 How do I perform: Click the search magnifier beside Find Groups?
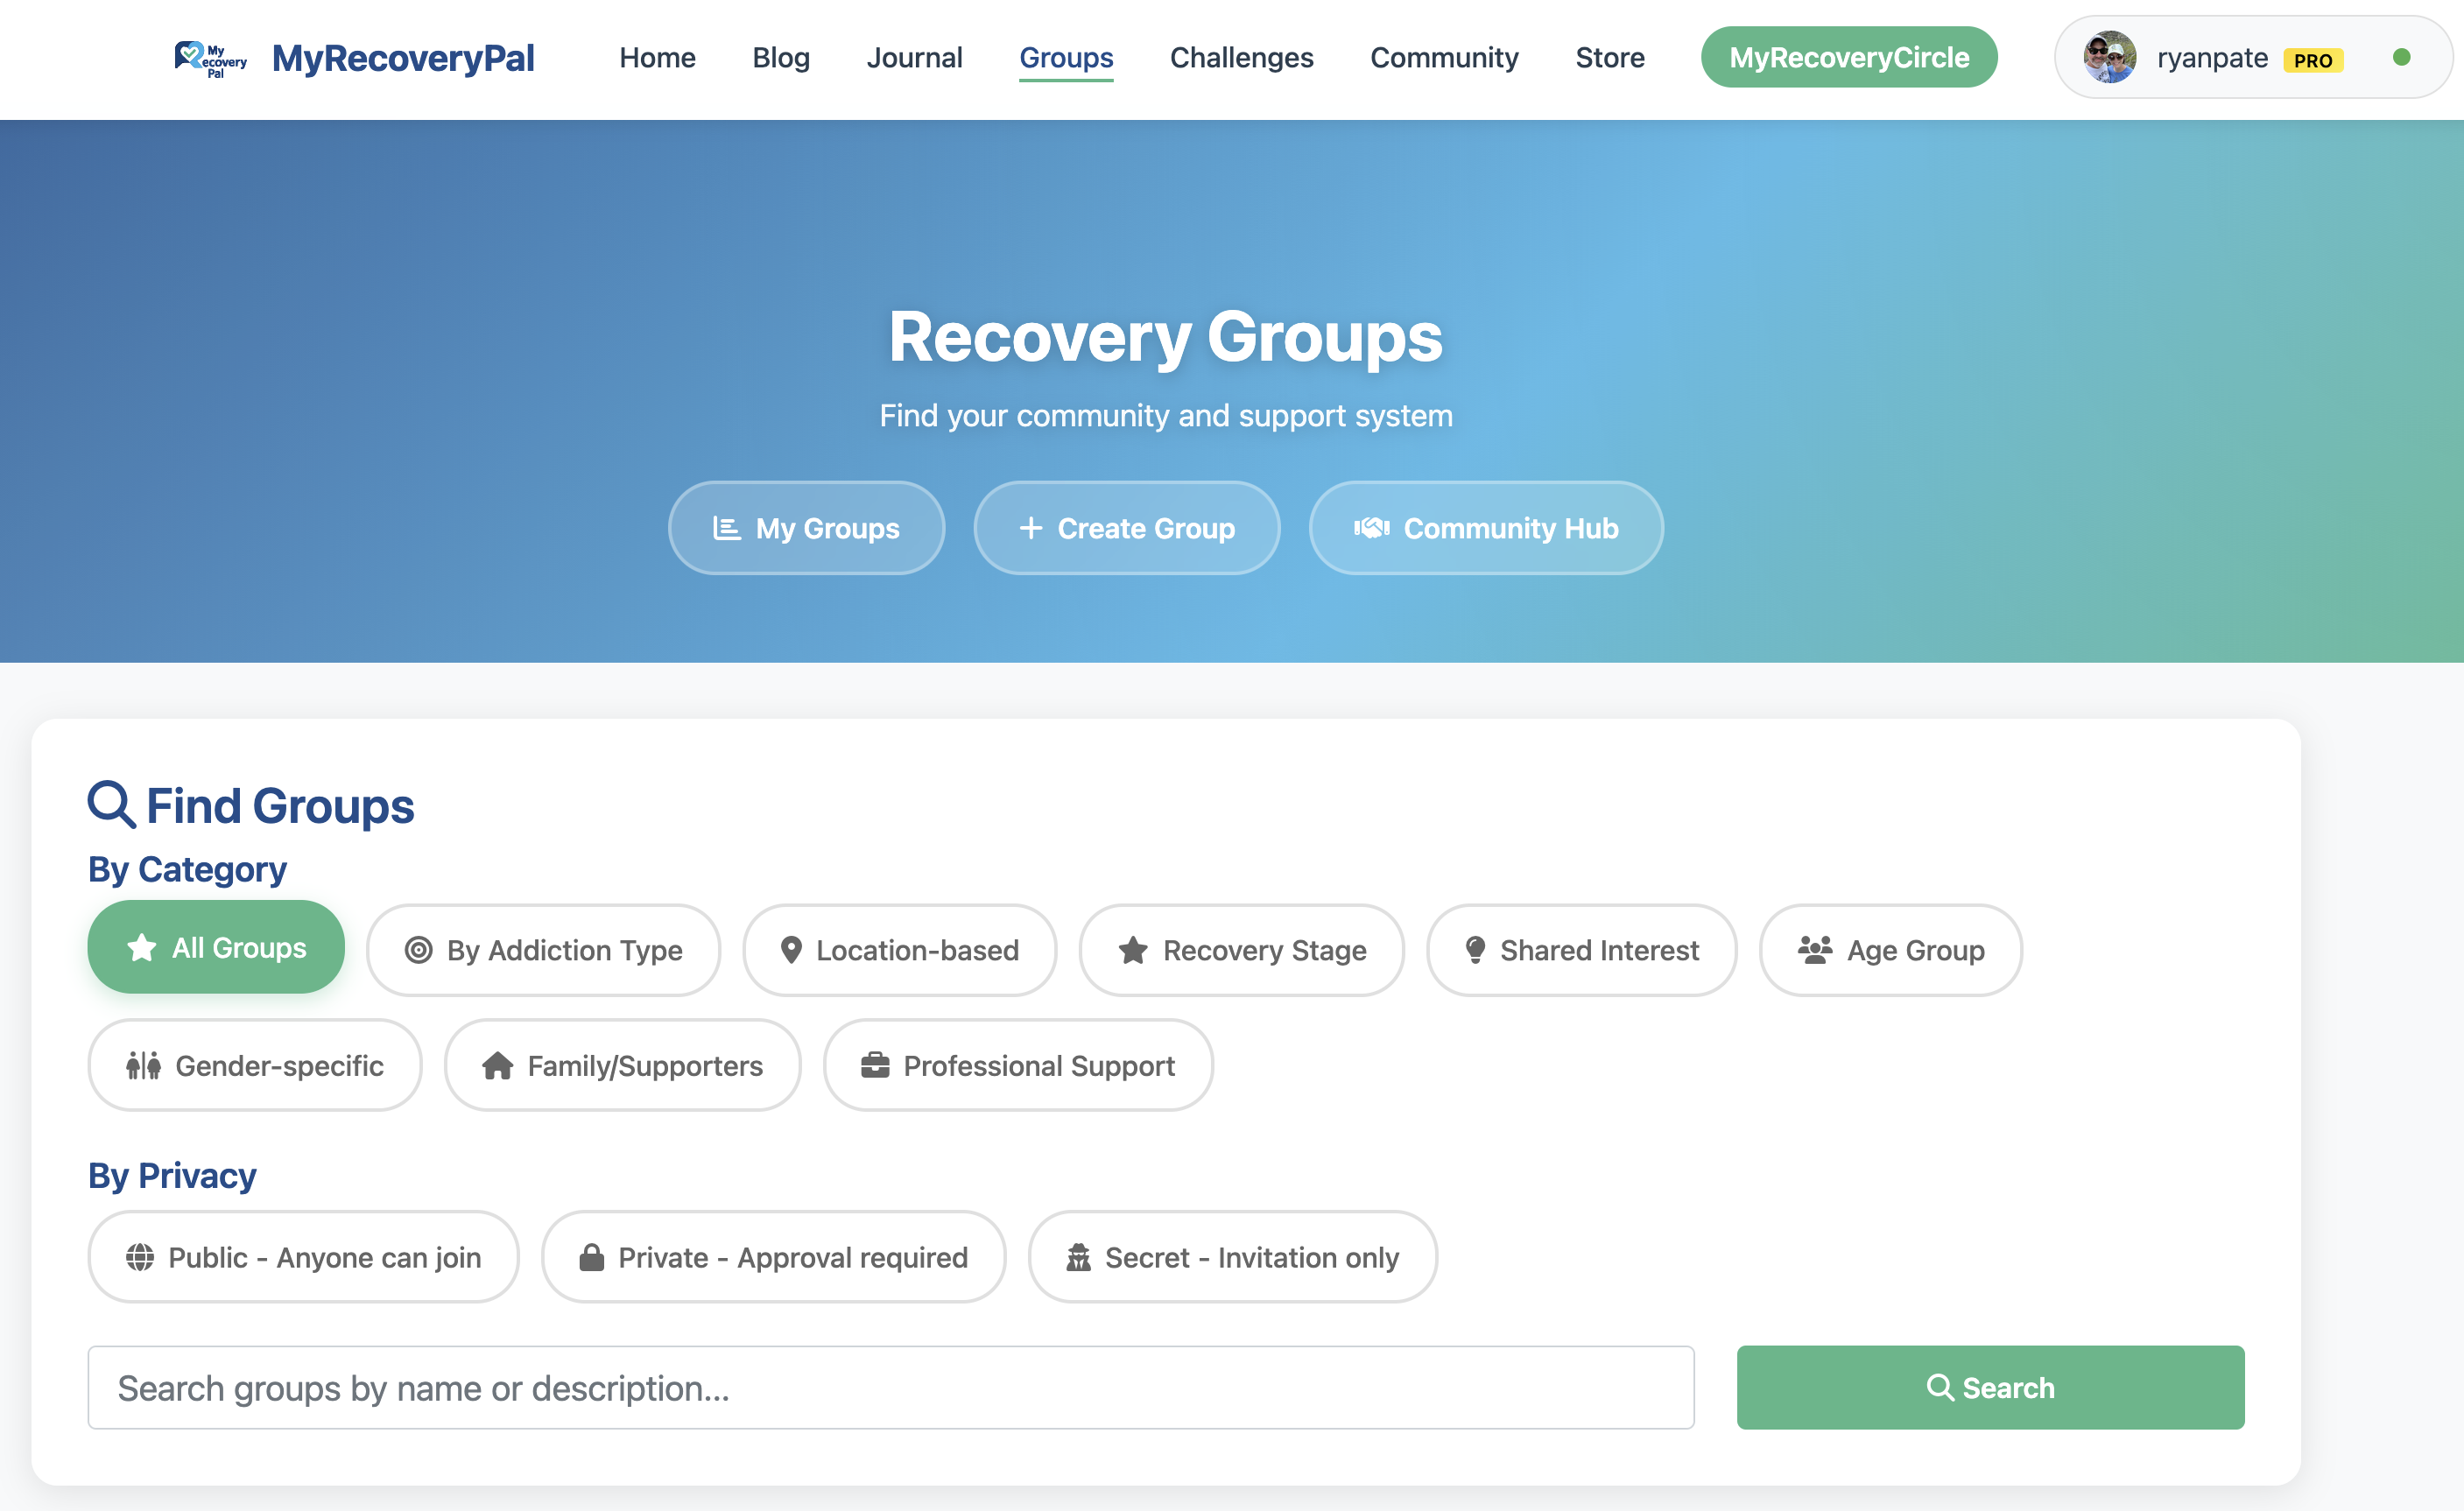[111, 804]
